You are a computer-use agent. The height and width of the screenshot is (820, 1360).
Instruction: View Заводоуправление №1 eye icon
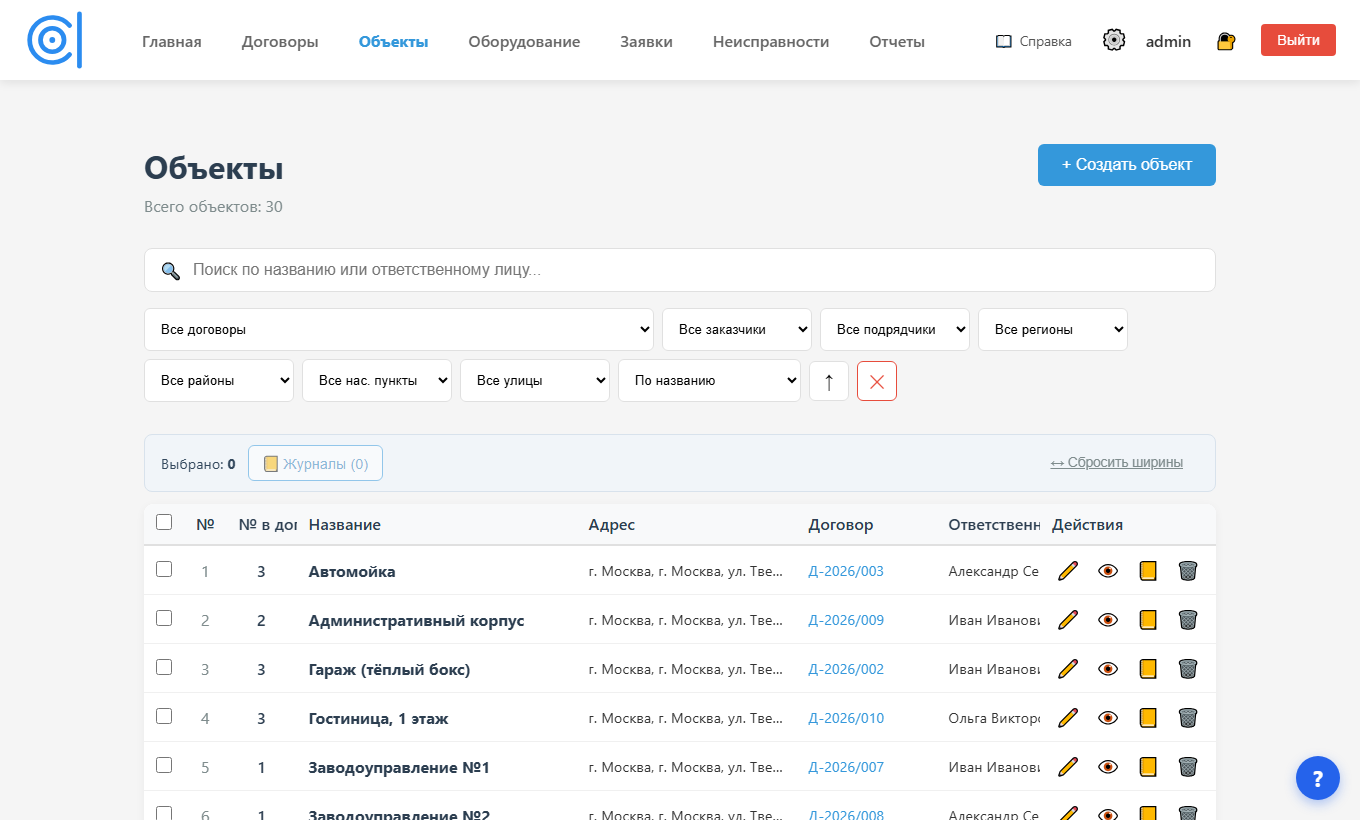click(x=1108, y=767)
